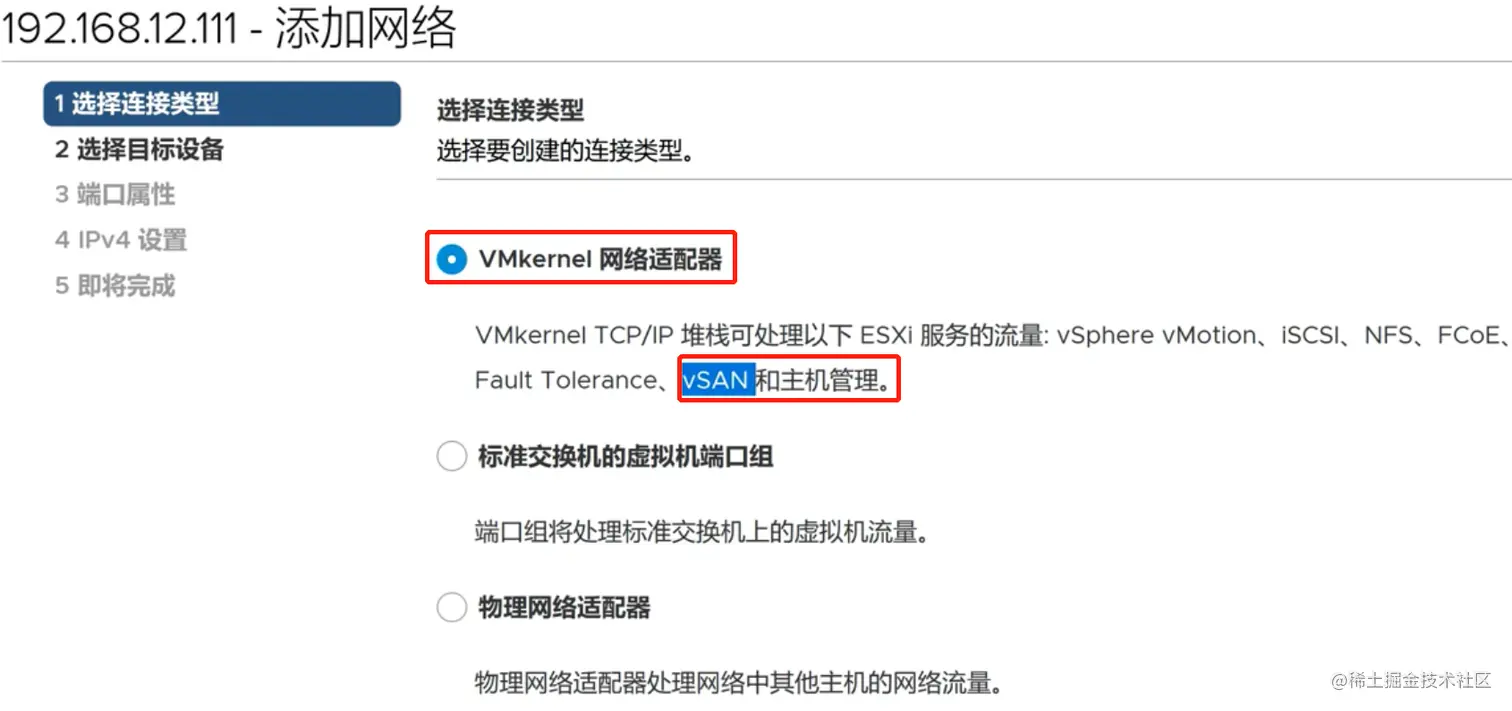The width and height of the screenshot is (1512, 711).
Task: Click the bold 选择连接类型 section heading
Action: click(x=510, y=110)
